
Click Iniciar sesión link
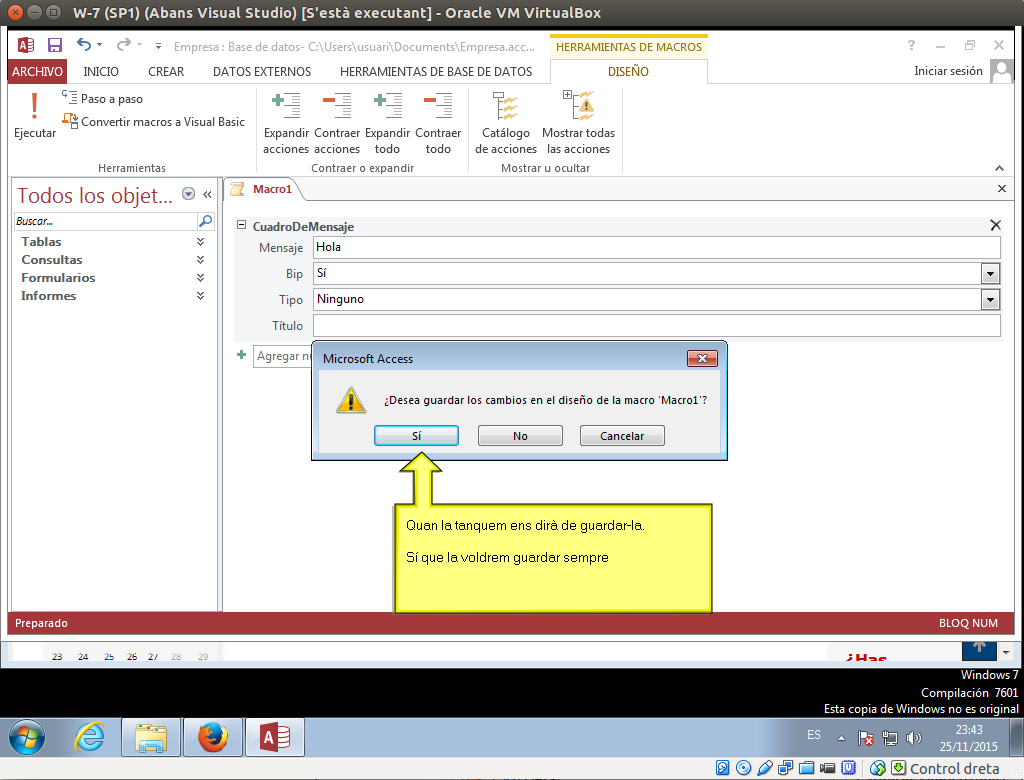coord(948,71)
